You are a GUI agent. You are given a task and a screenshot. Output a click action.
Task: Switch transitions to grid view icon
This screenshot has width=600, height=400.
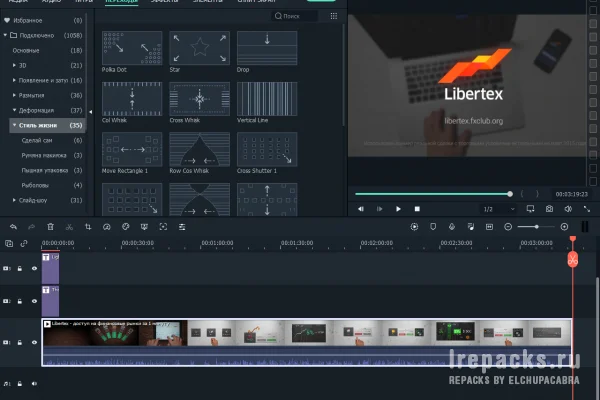click(x=331, y=17)
